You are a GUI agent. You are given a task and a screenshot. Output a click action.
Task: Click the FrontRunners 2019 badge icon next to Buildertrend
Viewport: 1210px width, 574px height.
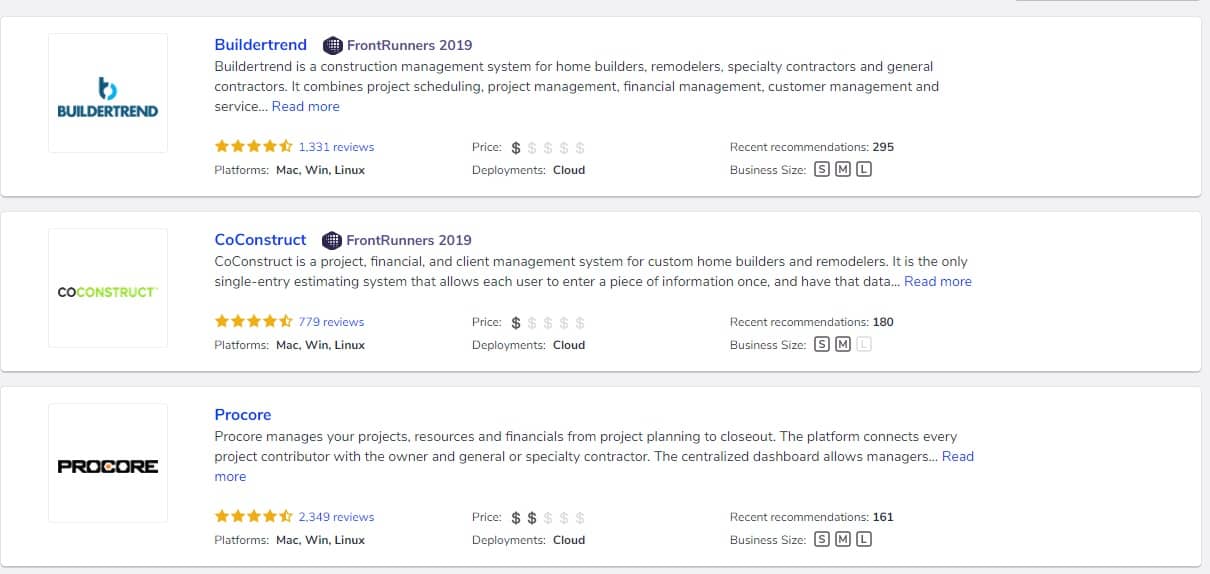pos(332,45)
